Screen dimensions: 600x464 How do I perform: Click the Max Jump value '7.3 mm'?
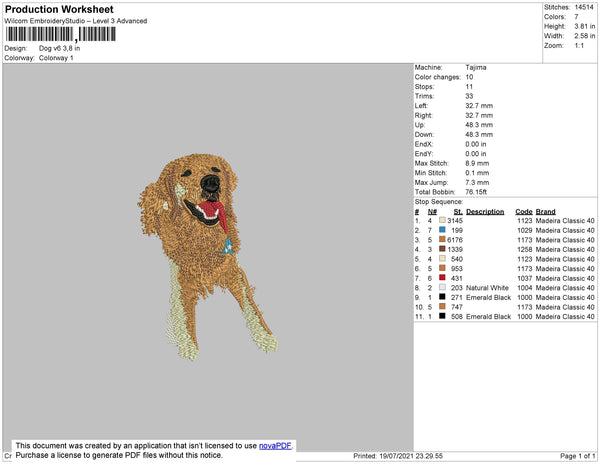point(477,182)
